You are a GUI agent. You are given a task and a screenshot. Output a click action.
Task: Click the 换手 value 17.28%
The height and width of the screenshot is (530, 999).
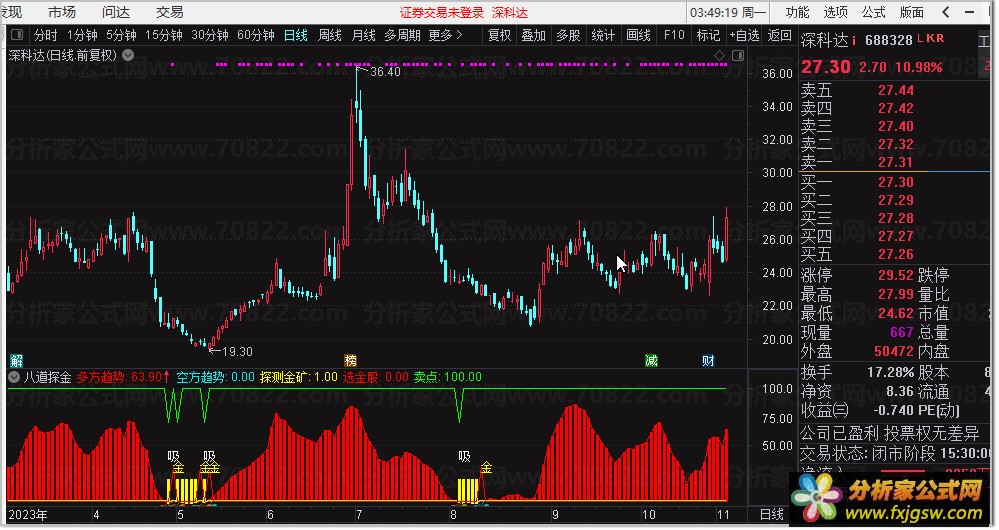point(891,372)
